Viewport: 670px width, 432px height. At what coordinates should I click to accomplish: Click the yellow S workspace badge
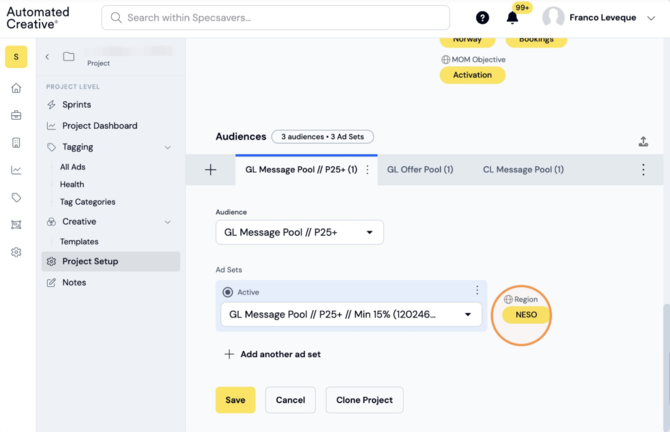16,57
